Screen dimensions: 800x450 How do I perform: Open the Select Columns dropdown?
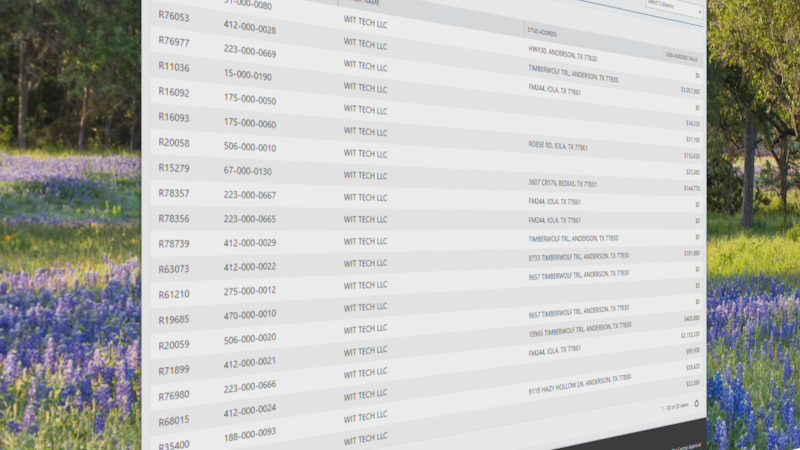pos(674,7)
